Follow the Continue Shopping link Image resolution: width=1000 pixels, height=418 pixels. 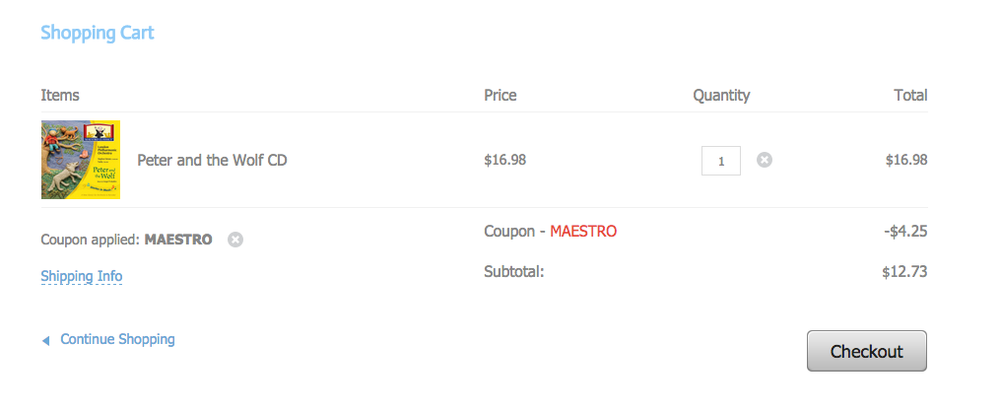pyautogui.click(x=117, y=340)
